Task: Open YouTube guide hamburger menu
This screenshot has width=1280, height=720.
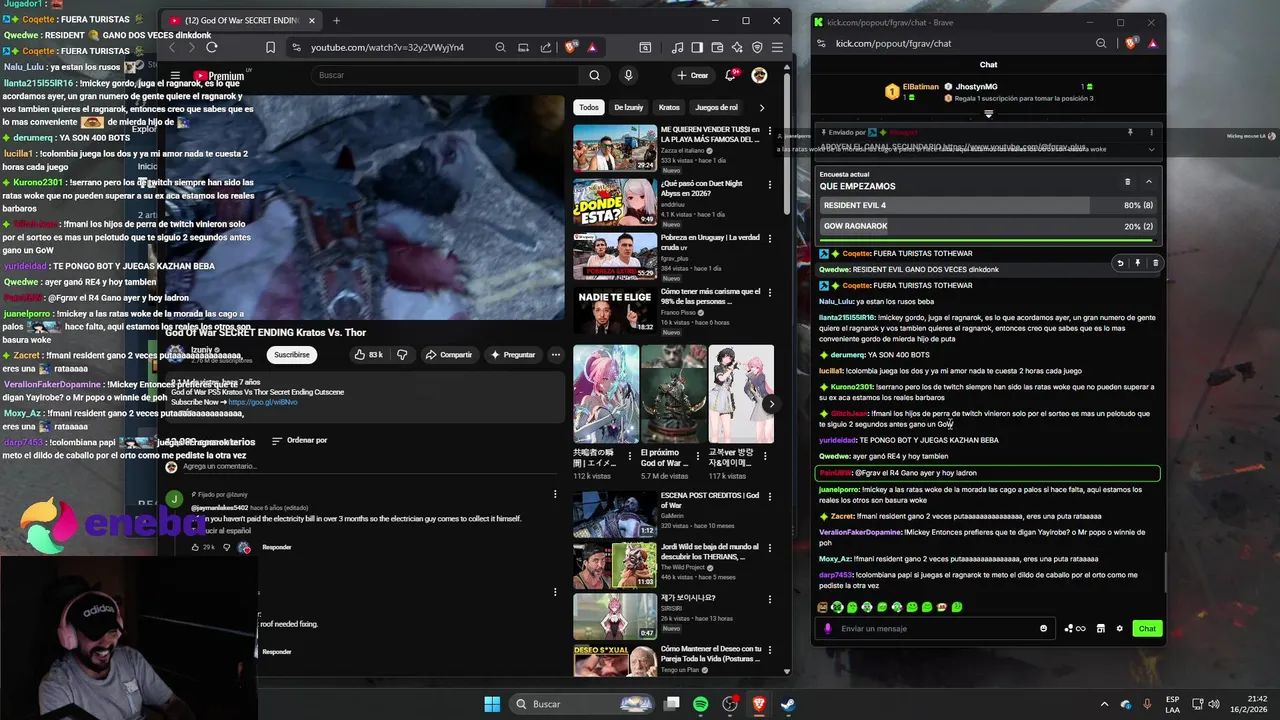Action: 175,75
